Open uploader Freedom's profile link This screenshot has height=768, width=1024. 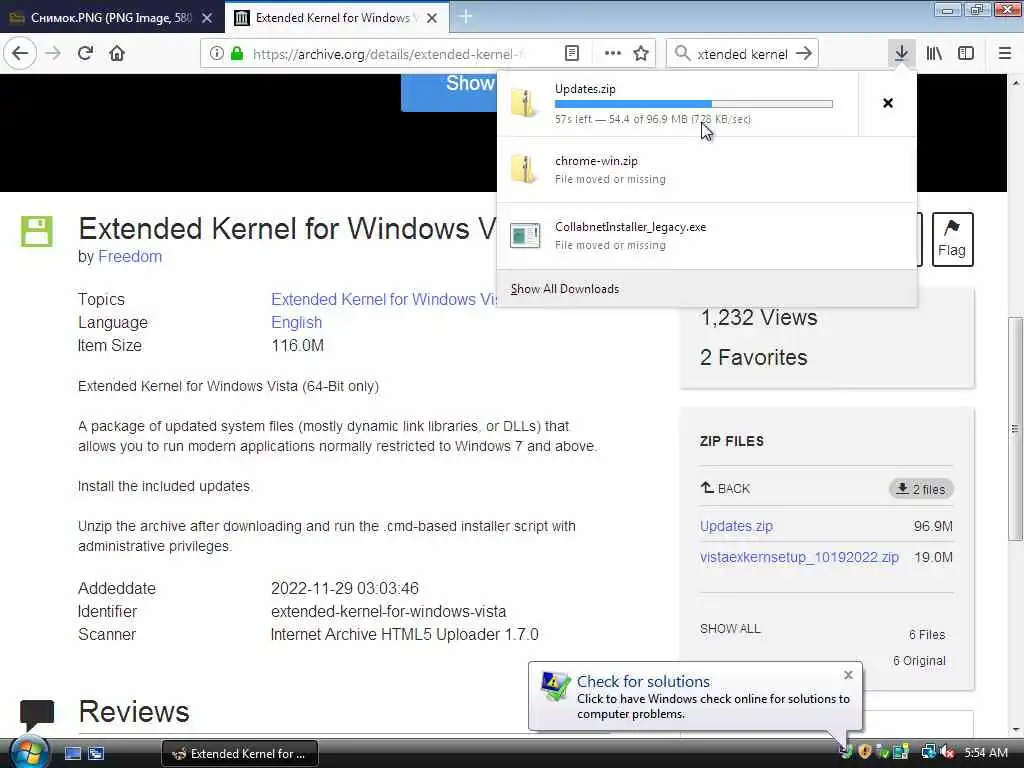point(130,257)
